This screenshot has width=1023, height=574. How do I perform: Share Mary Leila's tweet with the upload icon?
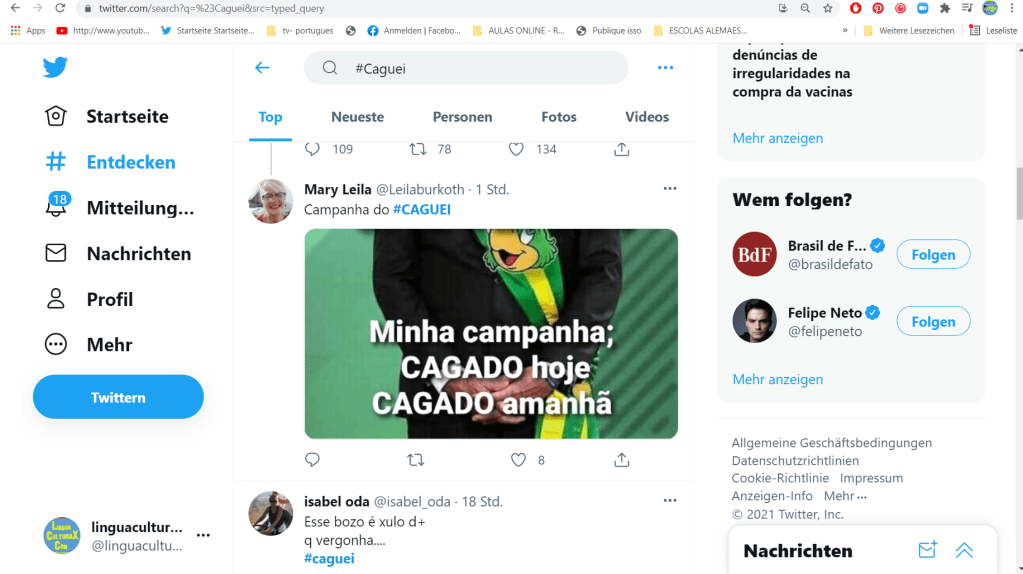coord(622,460)
